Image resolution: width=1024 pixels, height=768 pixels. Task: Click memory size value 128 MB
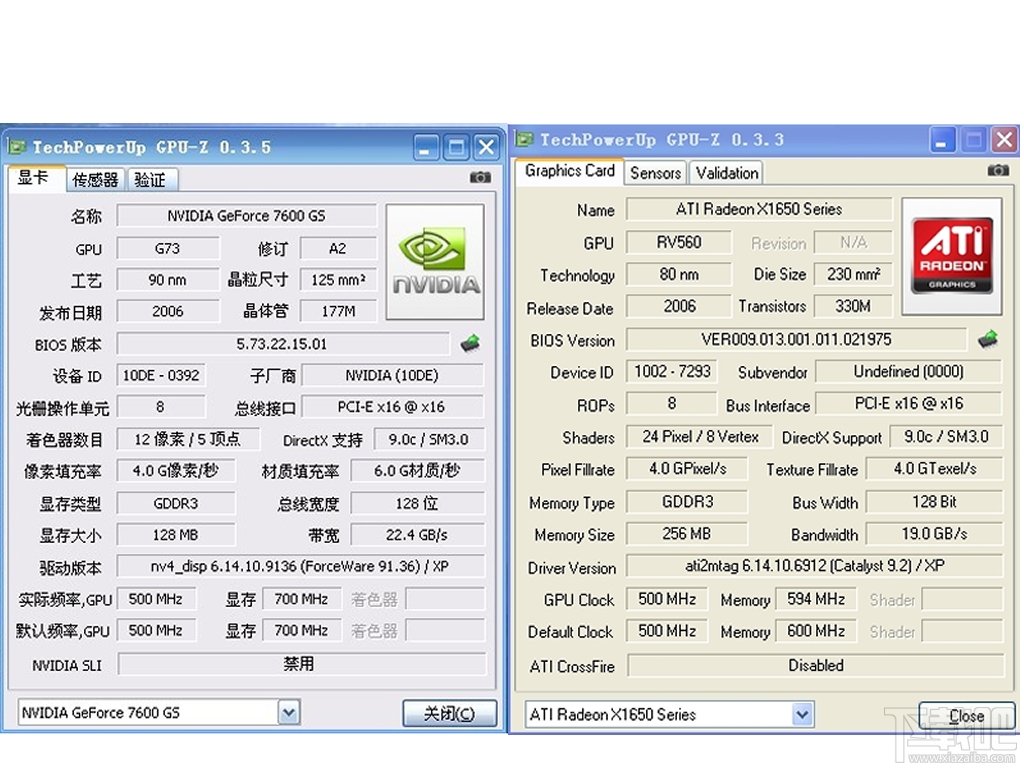(x=176, y=536)
